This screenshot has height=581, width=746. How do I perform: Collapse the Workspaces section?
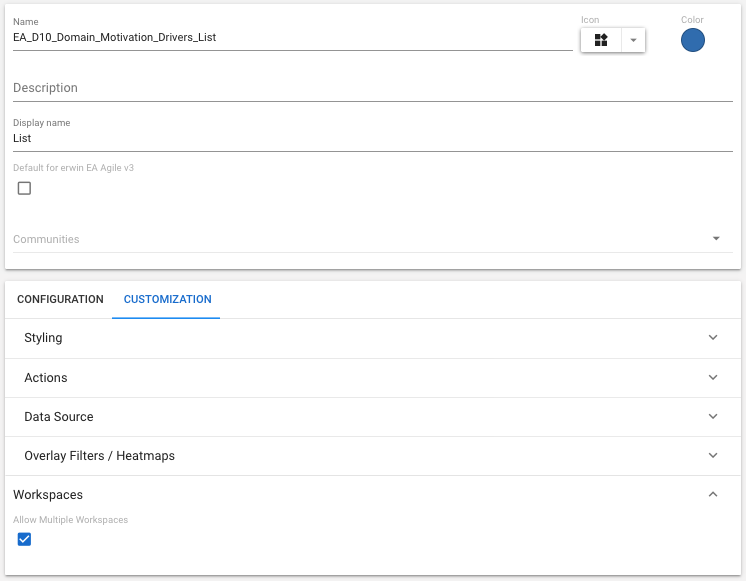coord(48,495)
